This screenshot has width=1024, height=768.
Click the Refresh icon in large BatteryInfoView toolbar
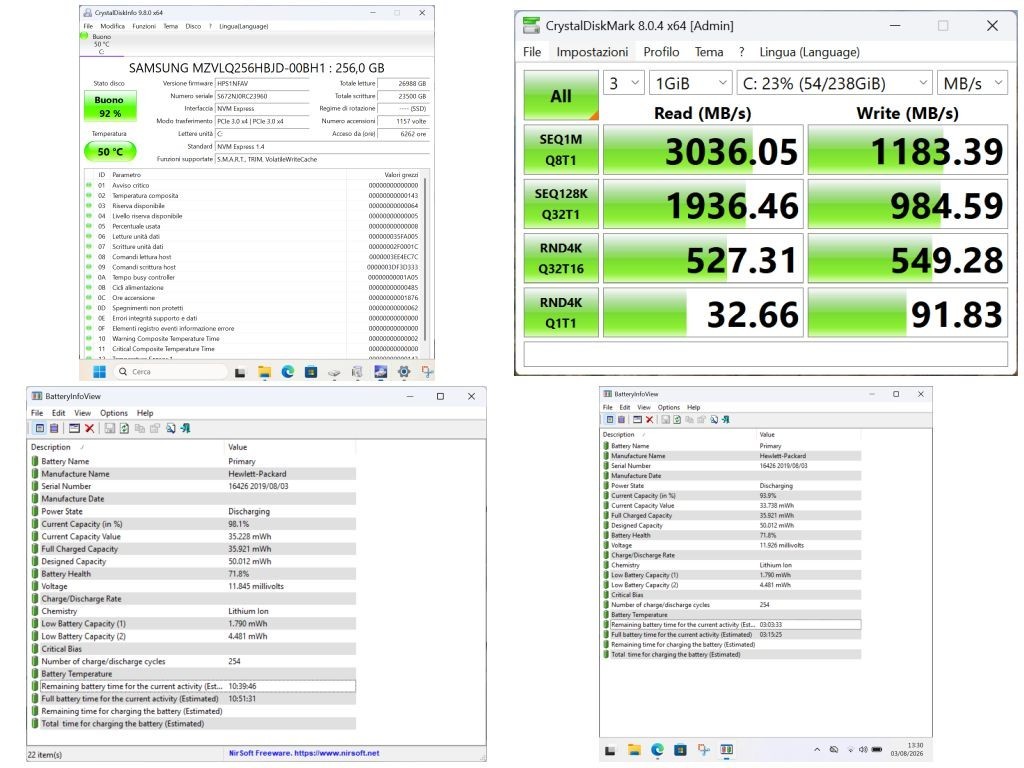(x=124, y=428)
